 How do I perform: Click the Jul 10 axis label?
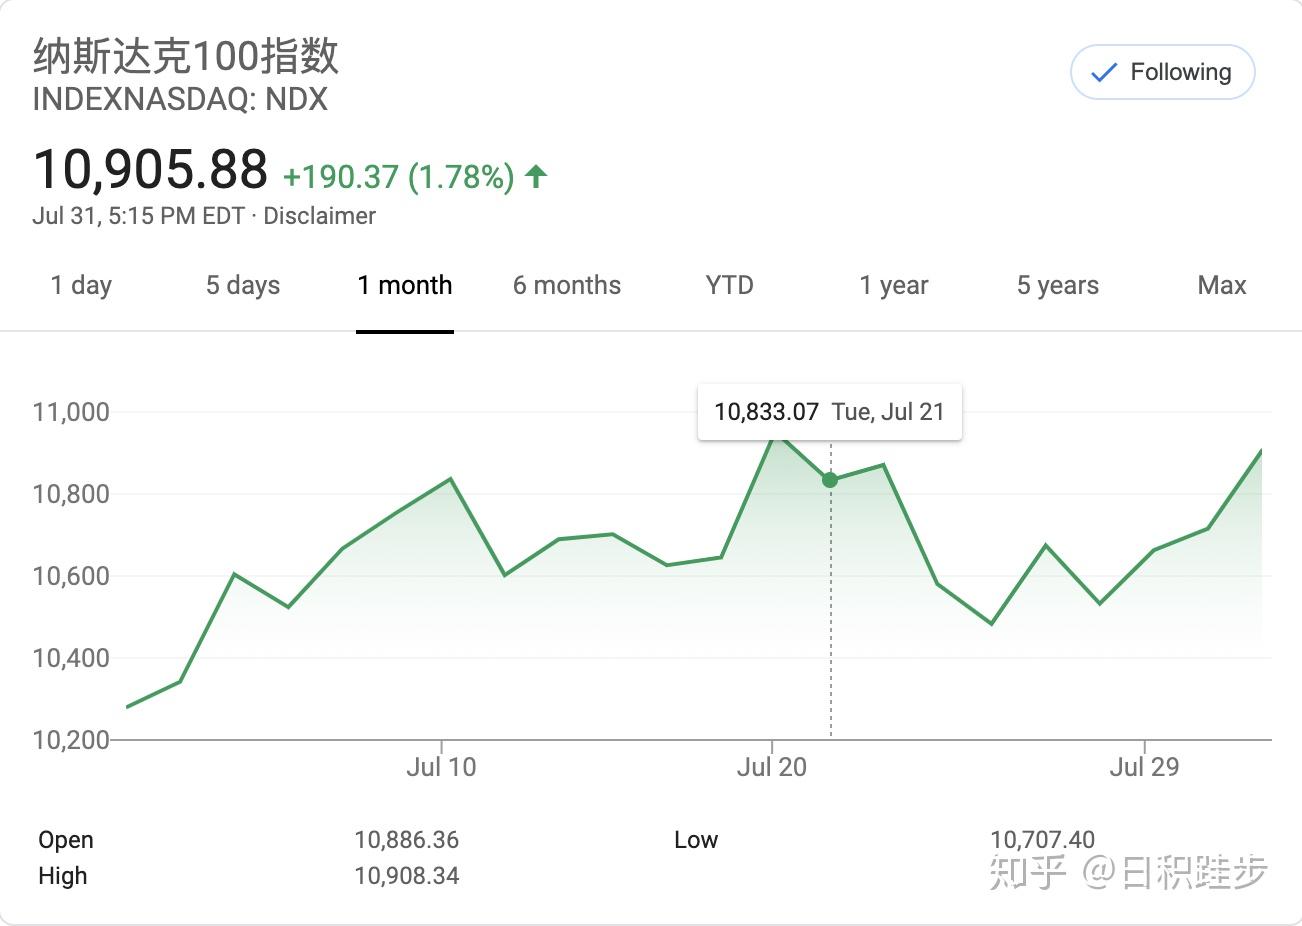point(441,767)
